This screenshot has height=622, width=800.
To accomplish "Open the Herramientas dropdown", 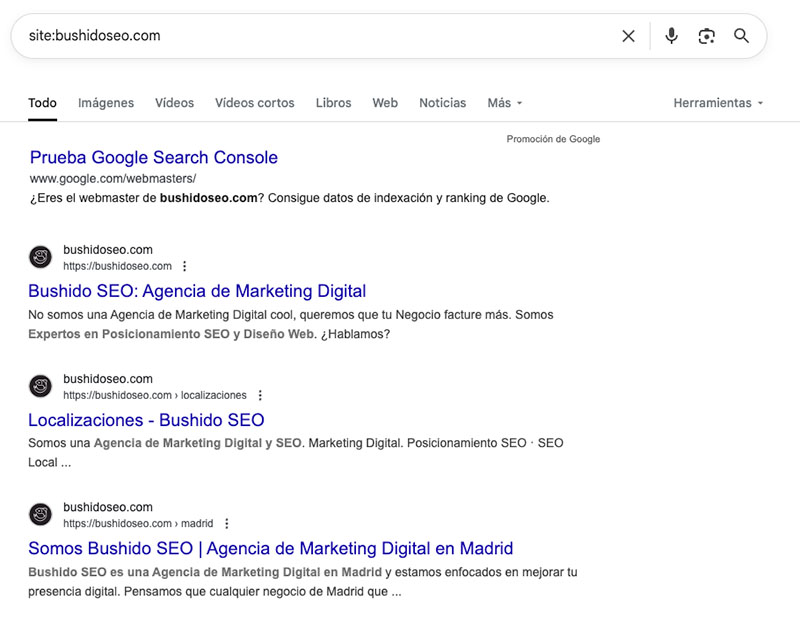I will tap(716, 103).
